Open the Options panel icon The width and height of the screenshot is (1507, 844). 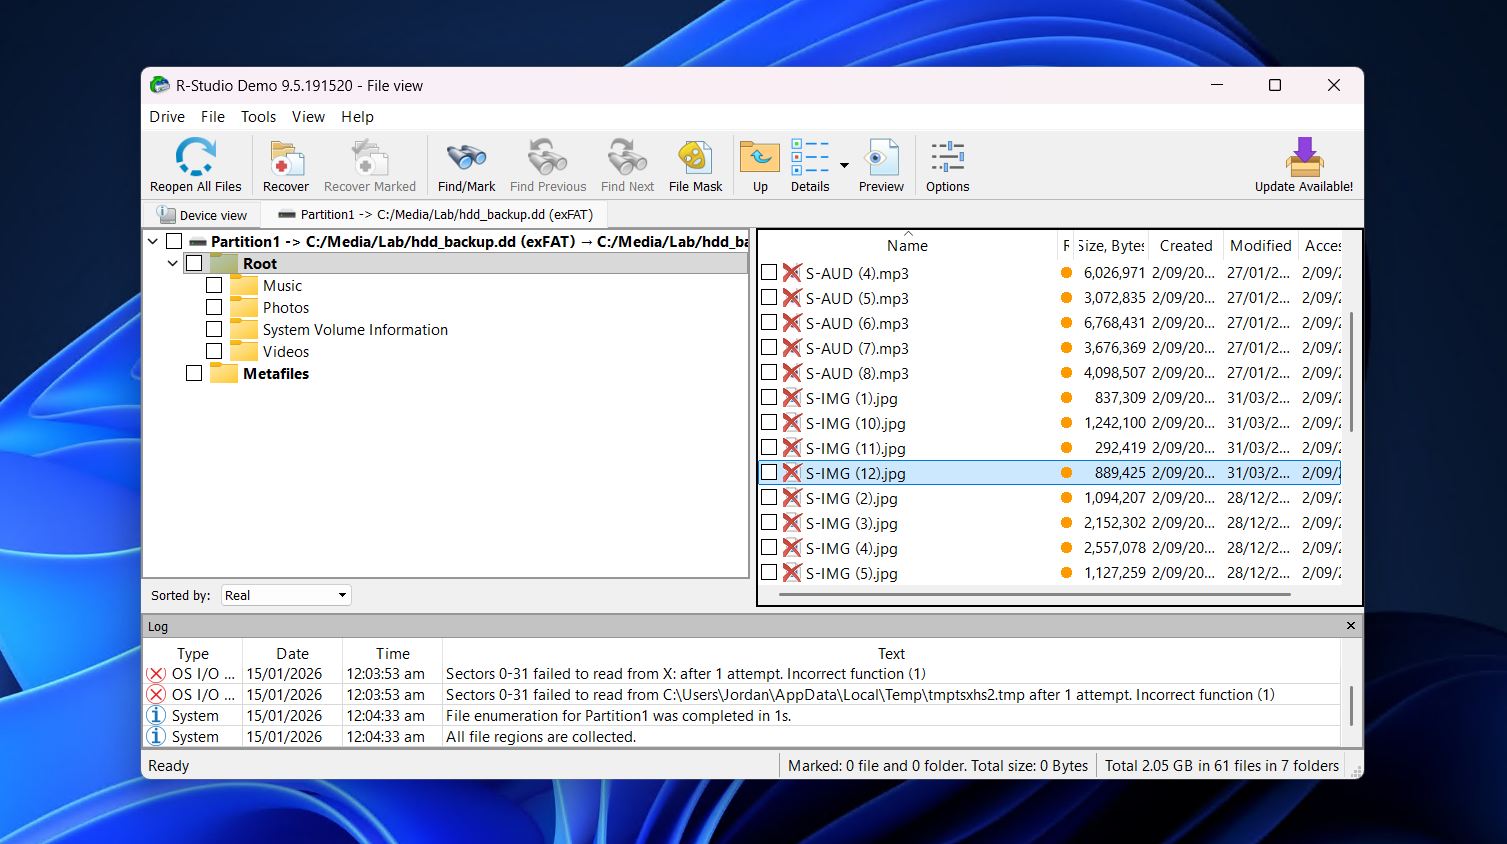point(946,158)
